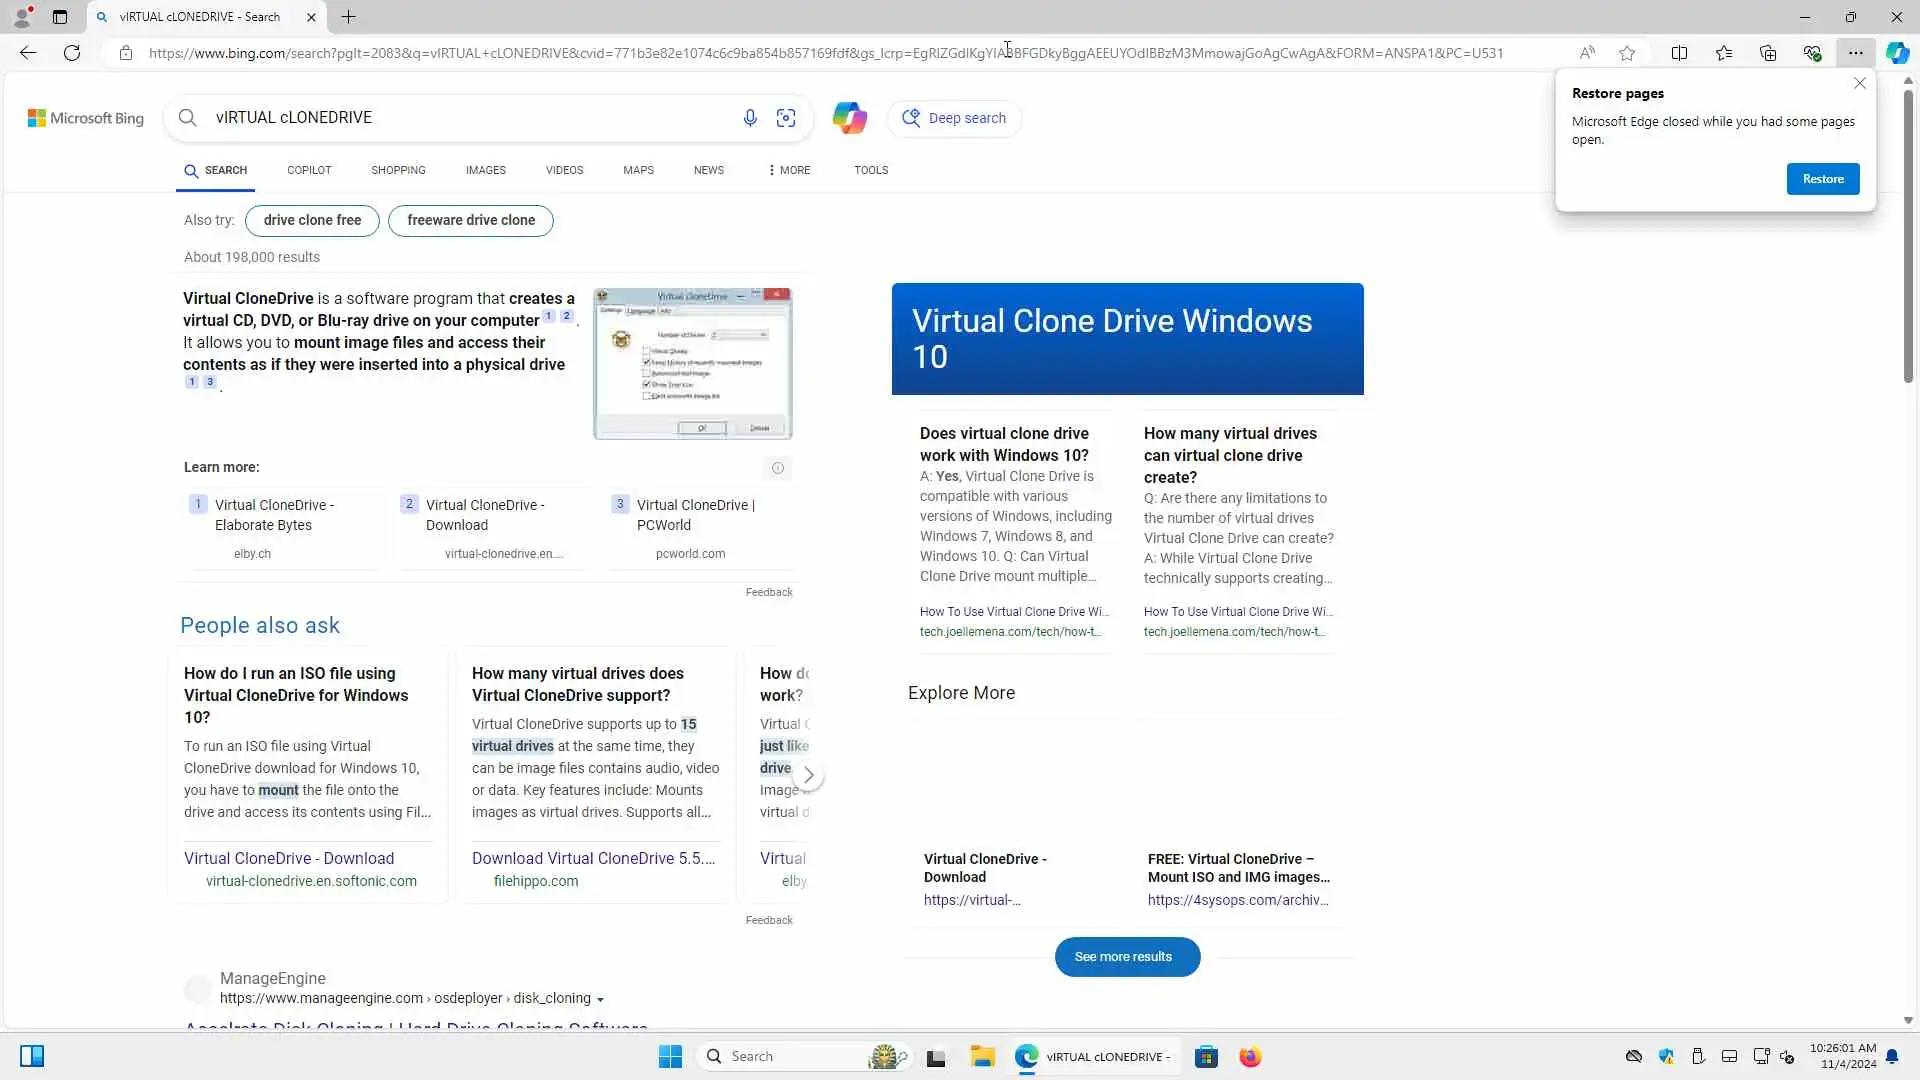Toggle split screen view icon

click(x=1679, y=53)
